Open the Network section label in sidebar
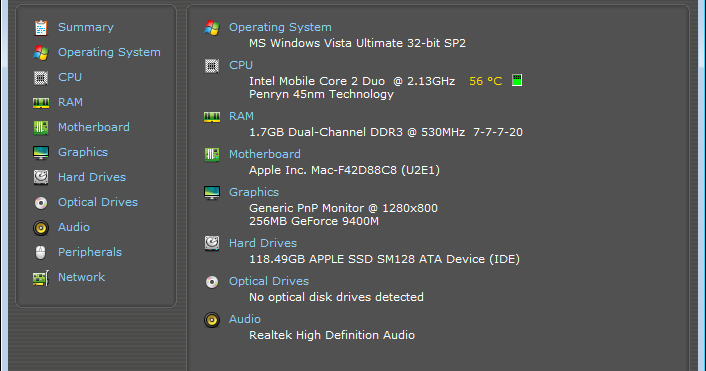Viewport: 706px width, 371px height. point(81,277)
